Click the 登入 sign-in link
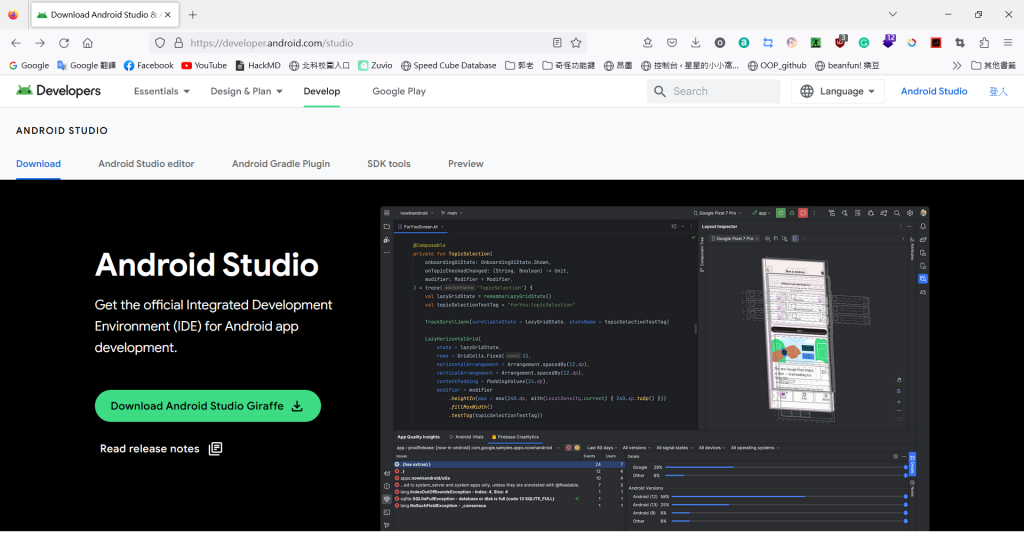This screenshot has width=1024, height=544. pyautogui.click(x=998, y=91)
